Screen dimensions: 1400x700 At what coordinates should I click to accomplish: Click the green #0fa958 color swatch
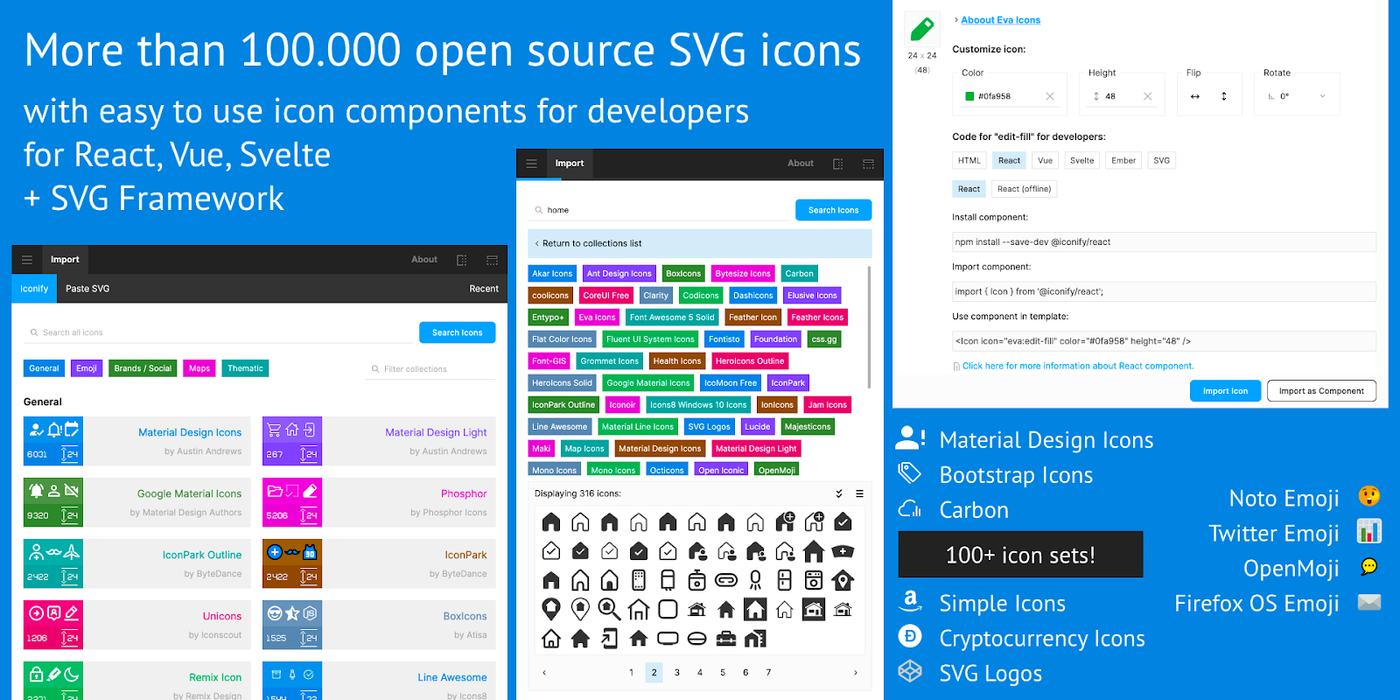click(969, 97)
